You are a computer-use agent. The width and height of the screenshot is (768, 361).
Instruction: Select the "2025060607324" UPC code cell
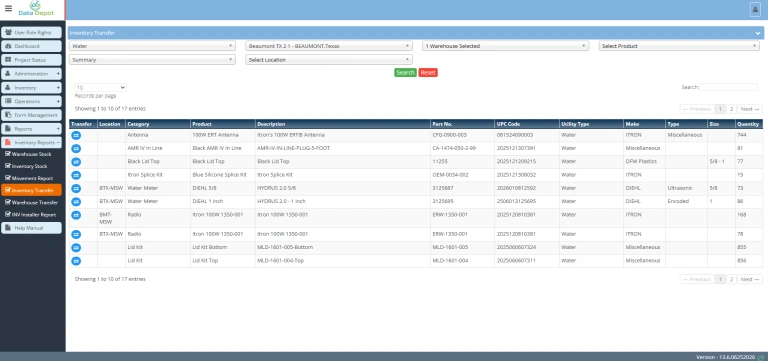click(x=527, y=247)
